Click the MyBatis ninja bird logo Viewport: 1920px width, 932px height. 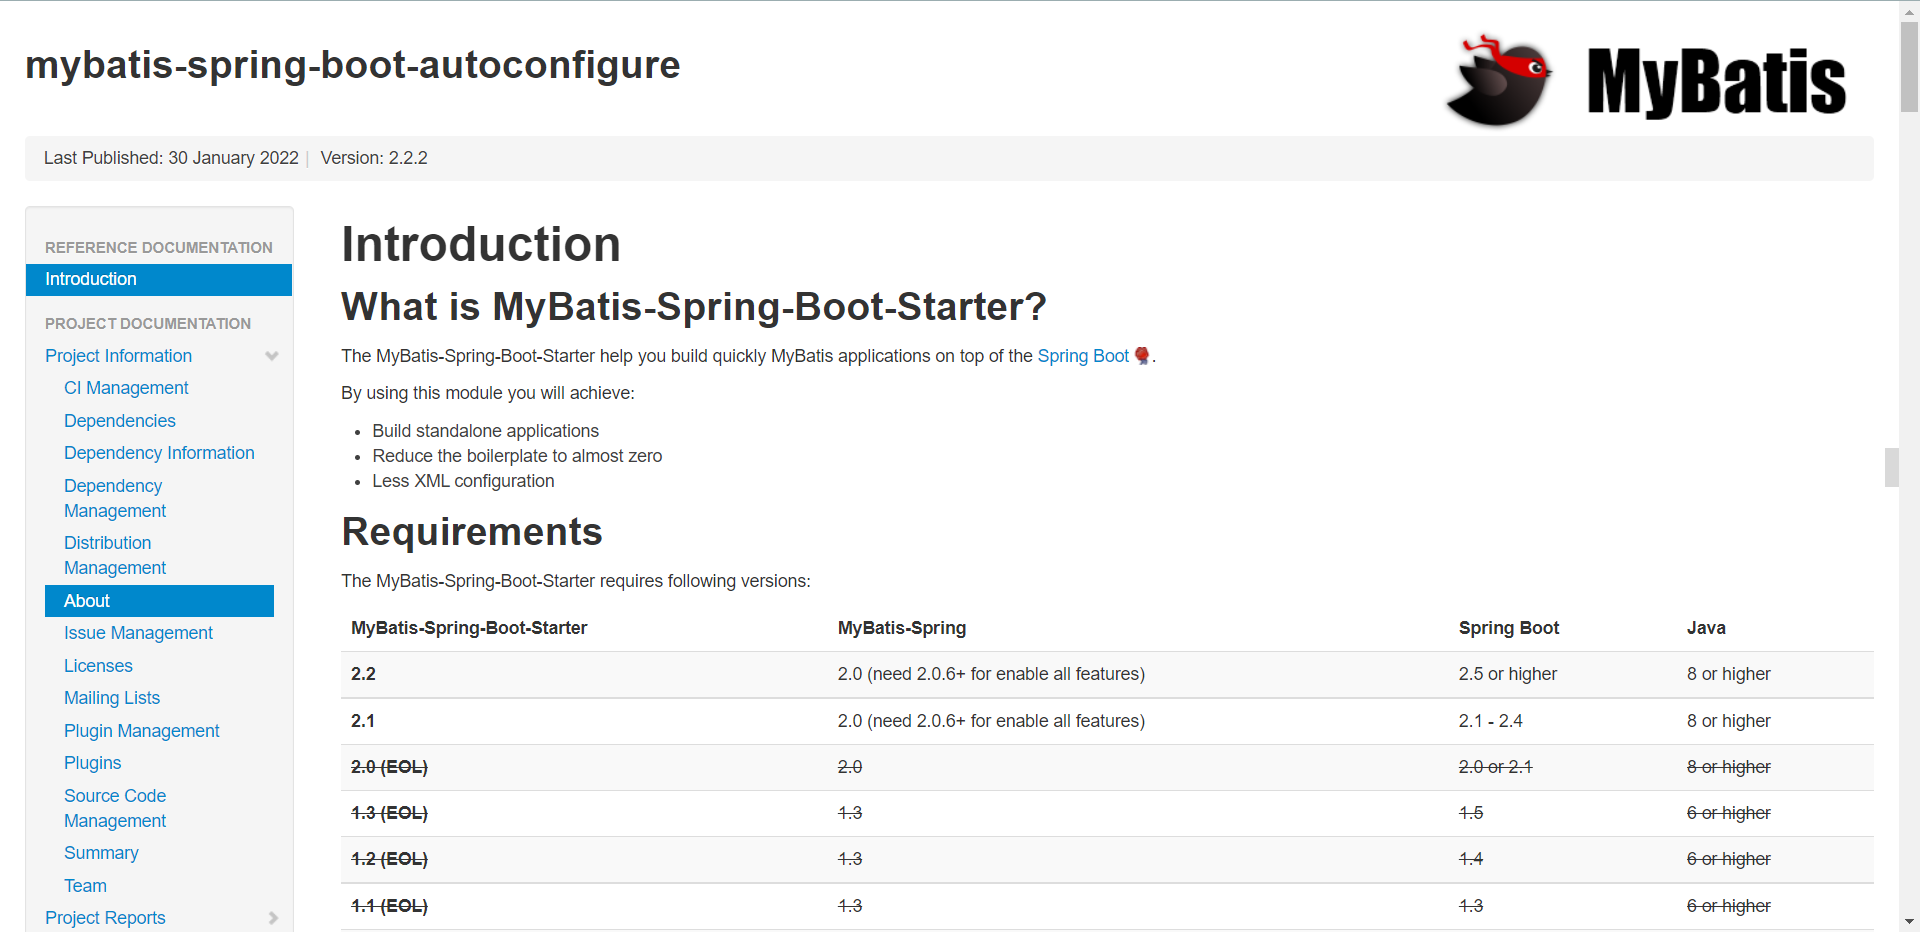(1498, 81)
